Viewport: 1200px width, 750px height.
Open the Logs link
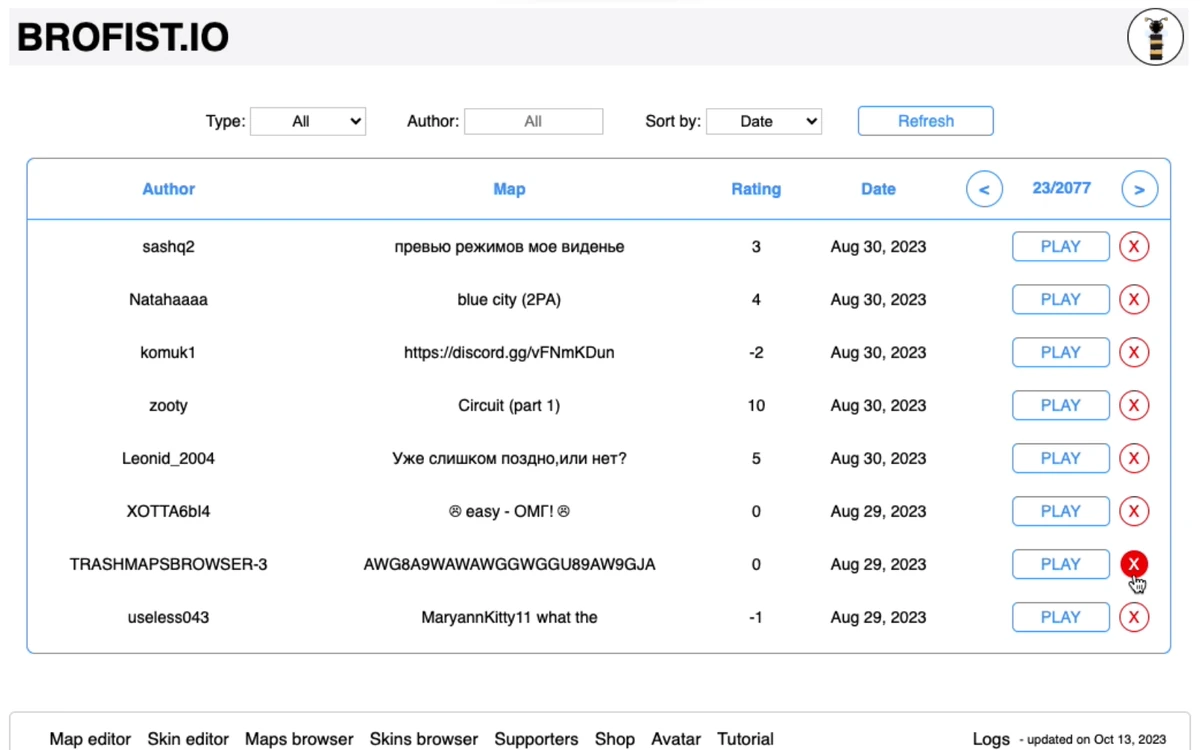(991, 739)
